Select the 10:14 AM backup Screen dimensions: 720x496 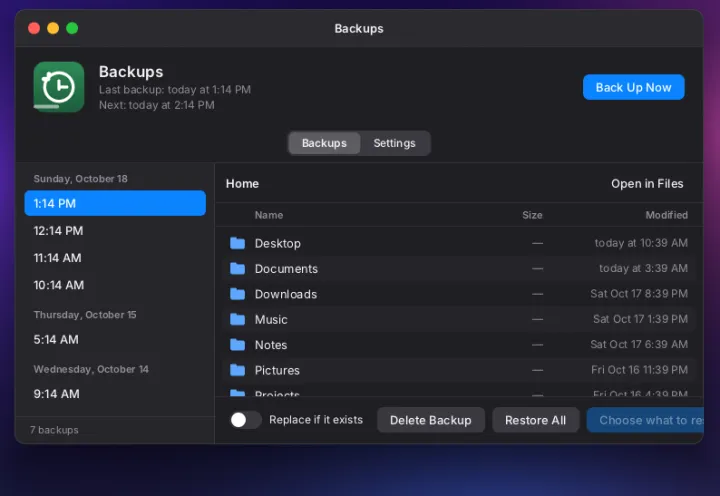pos(115,285)
